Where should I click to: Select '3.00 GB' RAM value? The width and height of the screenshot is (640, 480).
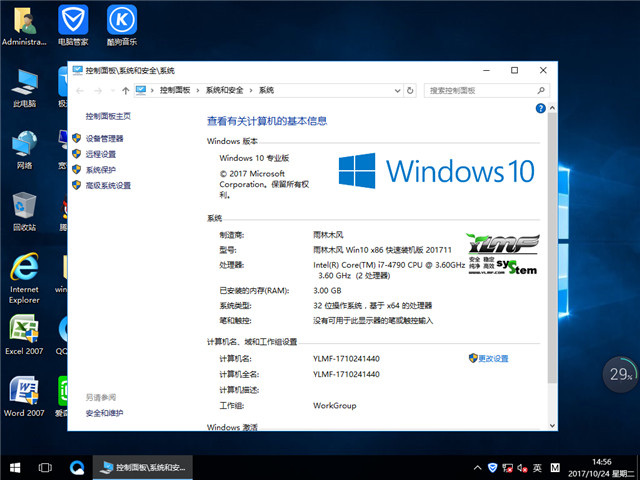click(327, 291)
